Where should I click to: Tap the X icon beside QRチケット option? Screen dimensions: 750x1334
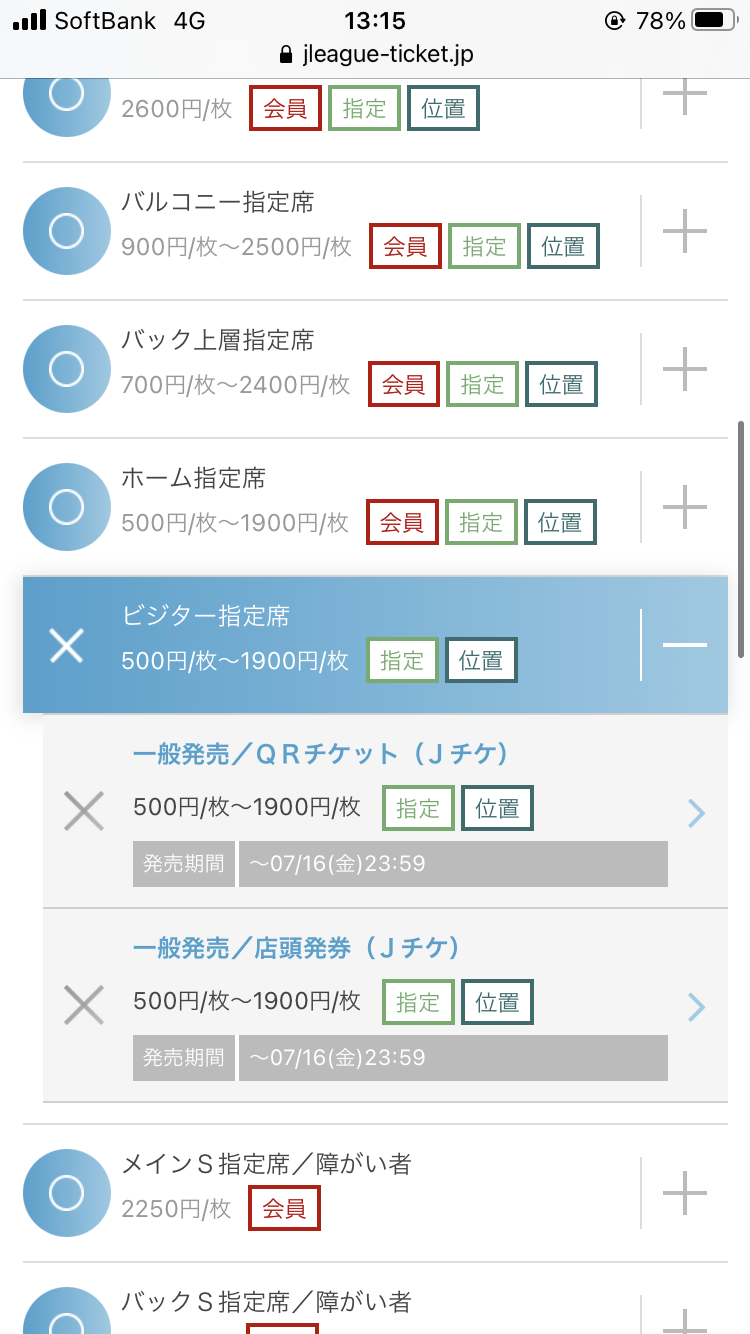pos(84,811)
